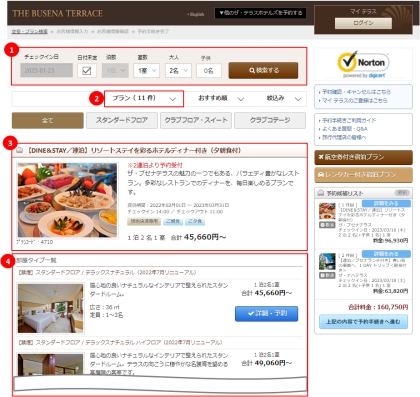
Task: Switch to the スタンダードフロア tab
Action: pyautogui.click(x=122, y=120)
